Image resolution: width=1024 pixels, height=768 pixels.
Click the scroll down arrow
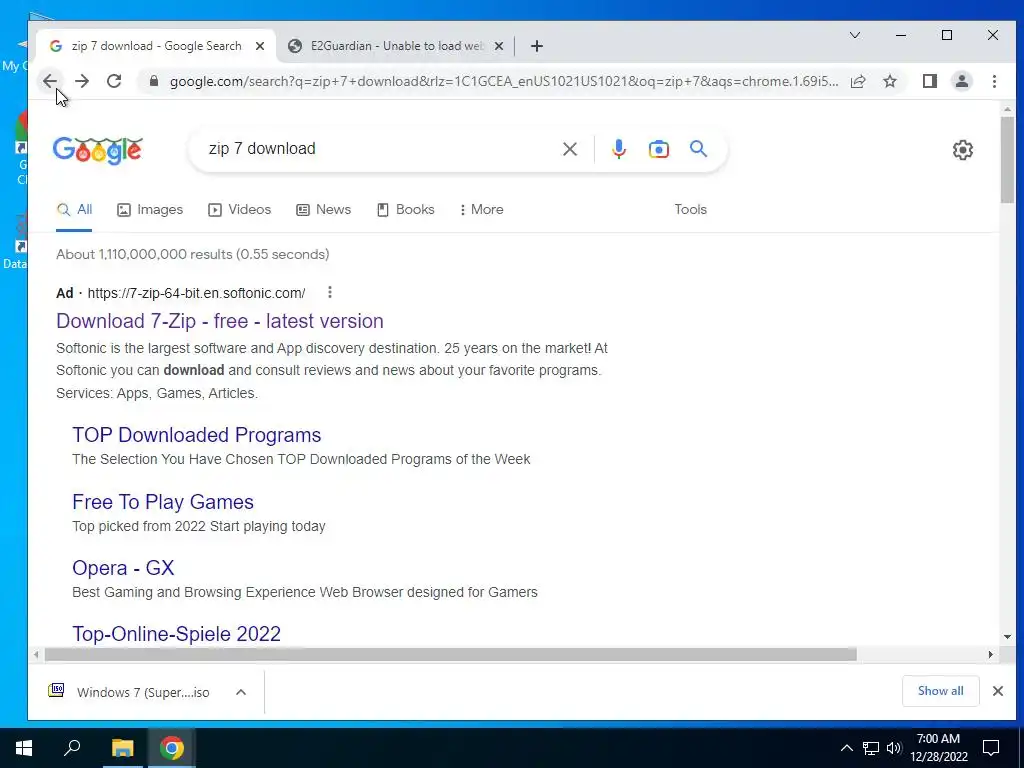pos(1007,637)
